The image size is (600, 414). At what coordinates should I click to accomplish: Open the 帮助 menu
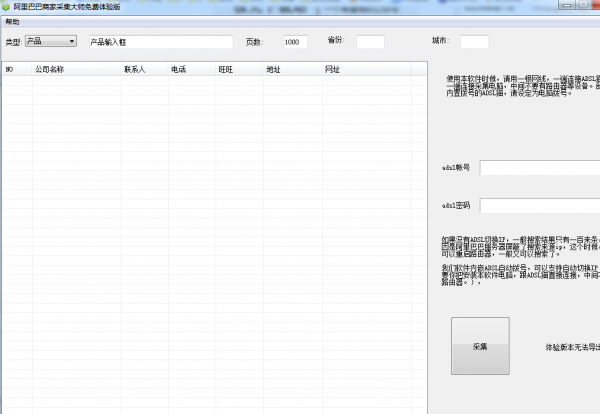[x=12, y=21]
